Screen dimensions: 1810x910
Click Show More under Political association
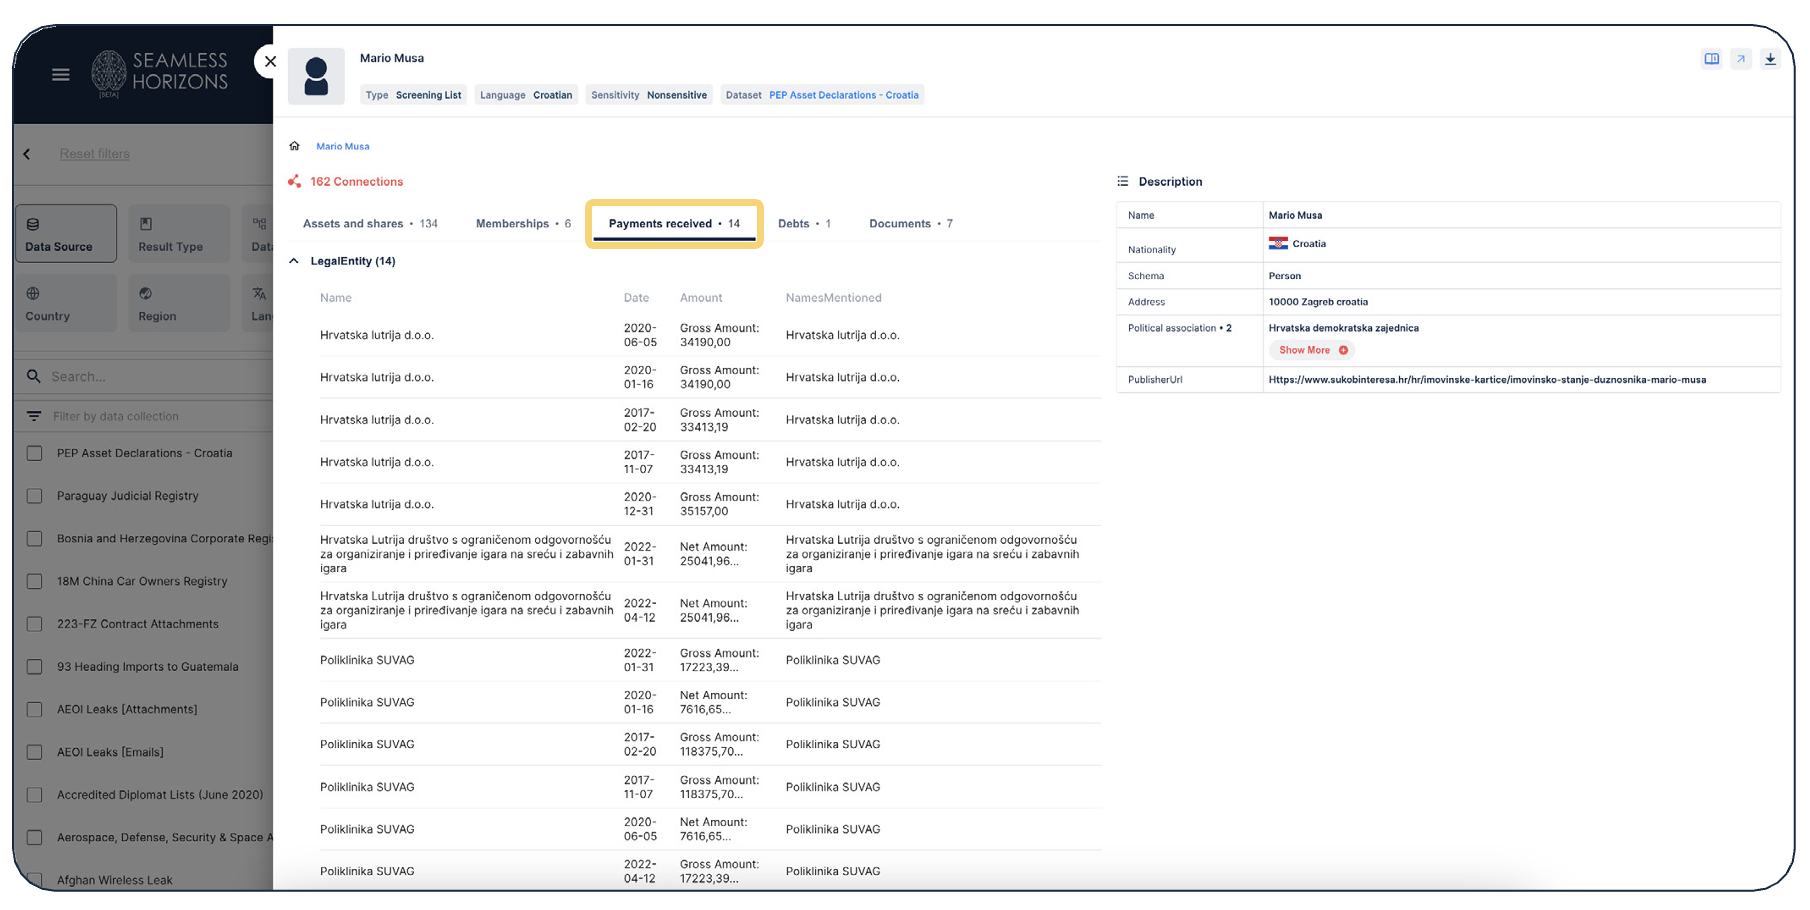(1313, 350)
